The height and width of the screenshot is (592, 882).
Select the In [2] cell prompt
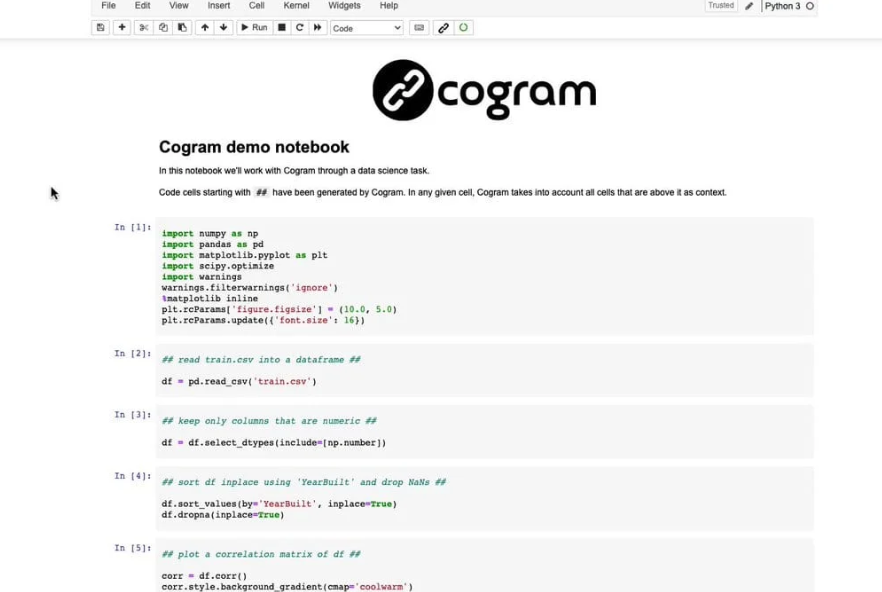point(133,353)
